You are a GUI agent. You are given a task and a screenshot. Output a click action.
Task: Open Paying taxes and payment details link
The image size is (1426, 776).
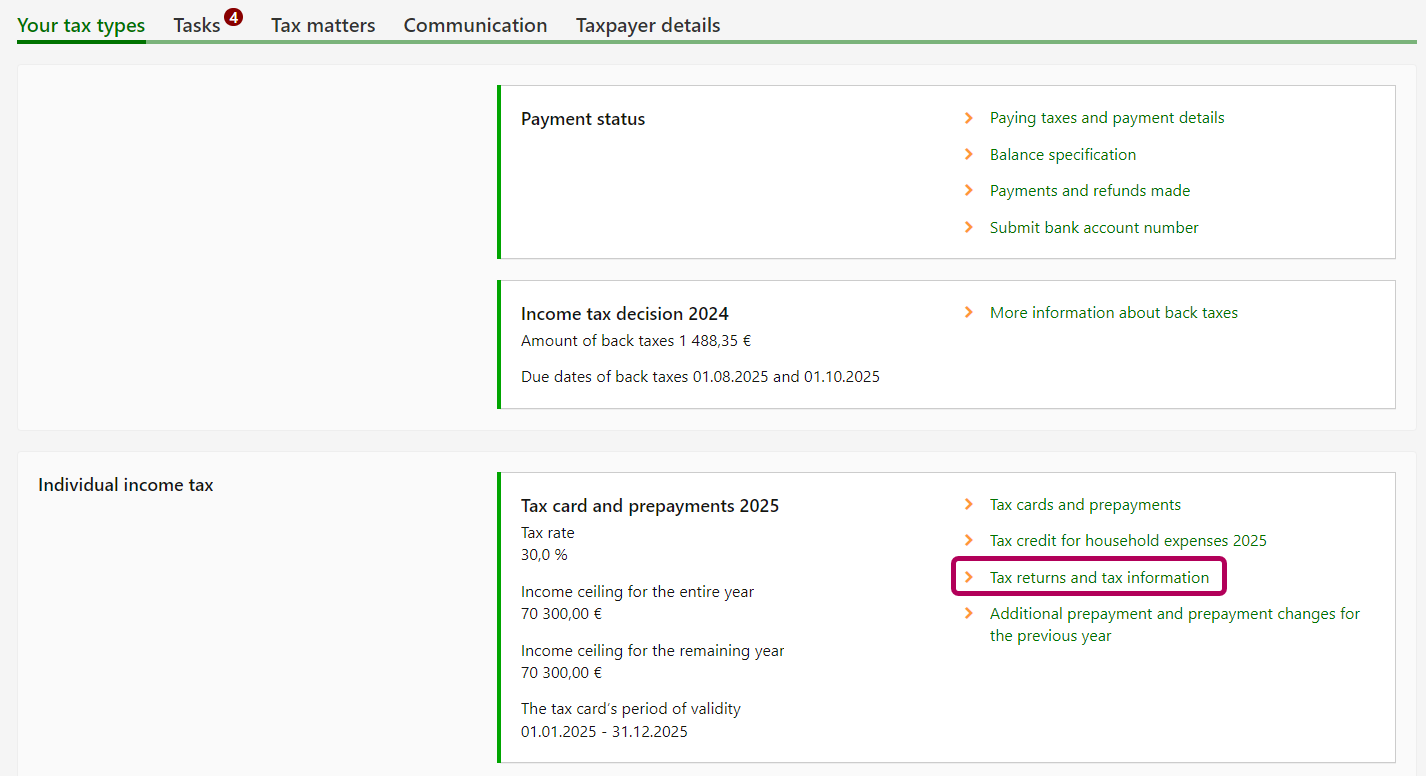tap(1106, 118)
